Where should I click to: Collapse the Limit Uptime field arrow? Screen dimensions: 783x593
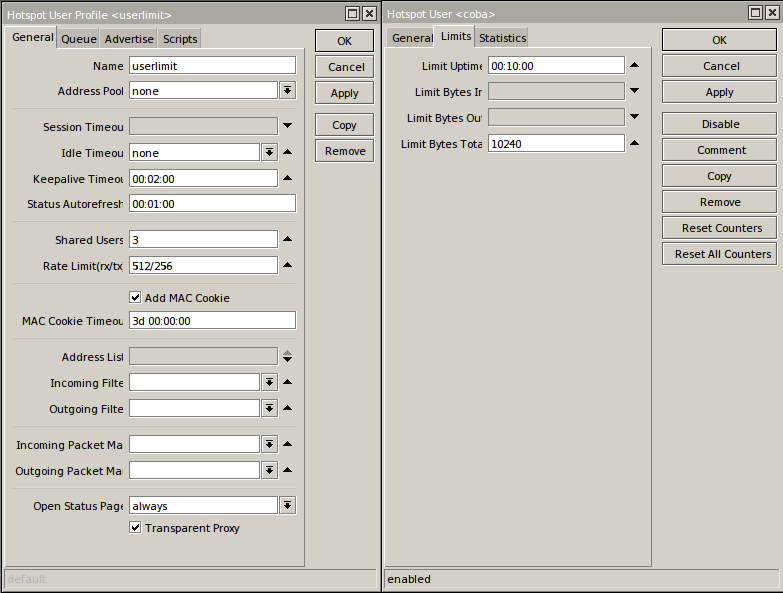635,65
